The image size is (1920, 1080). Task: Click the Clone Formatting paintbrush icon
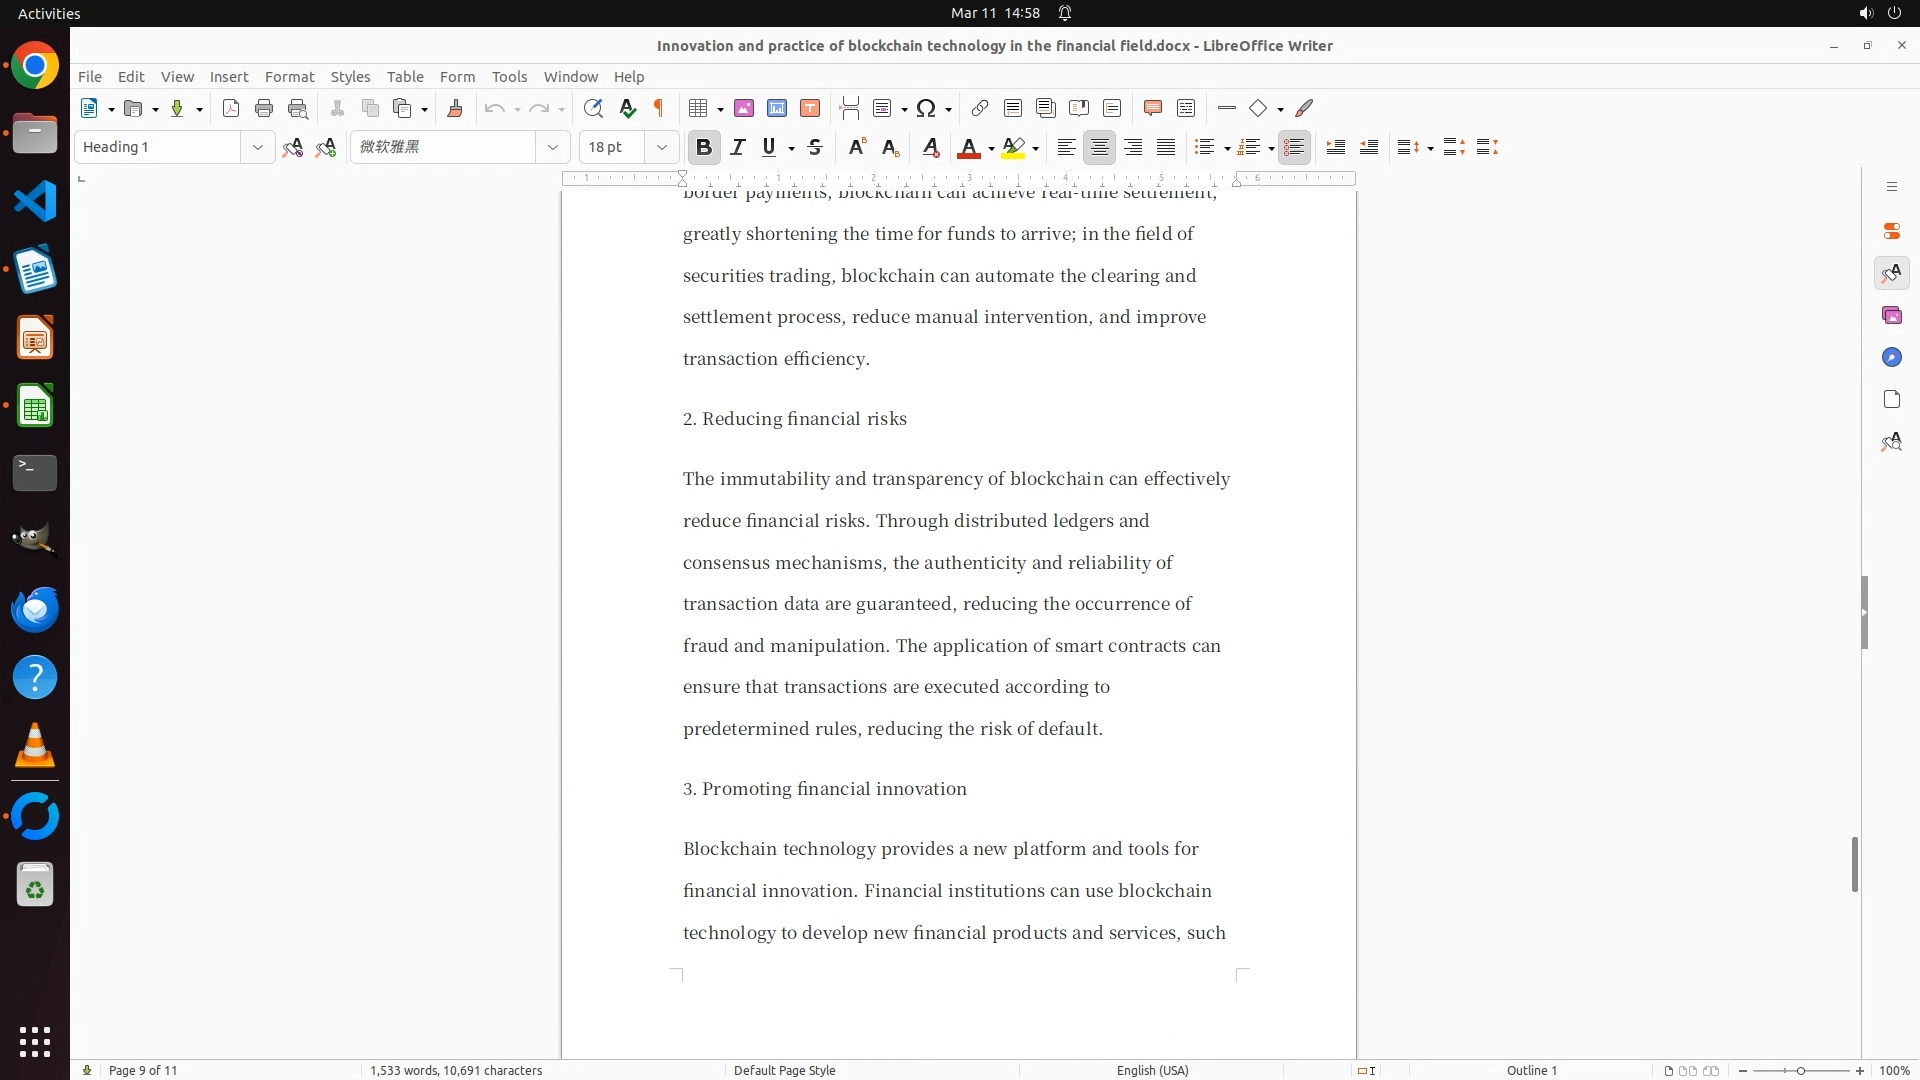(x=455, y=108)
